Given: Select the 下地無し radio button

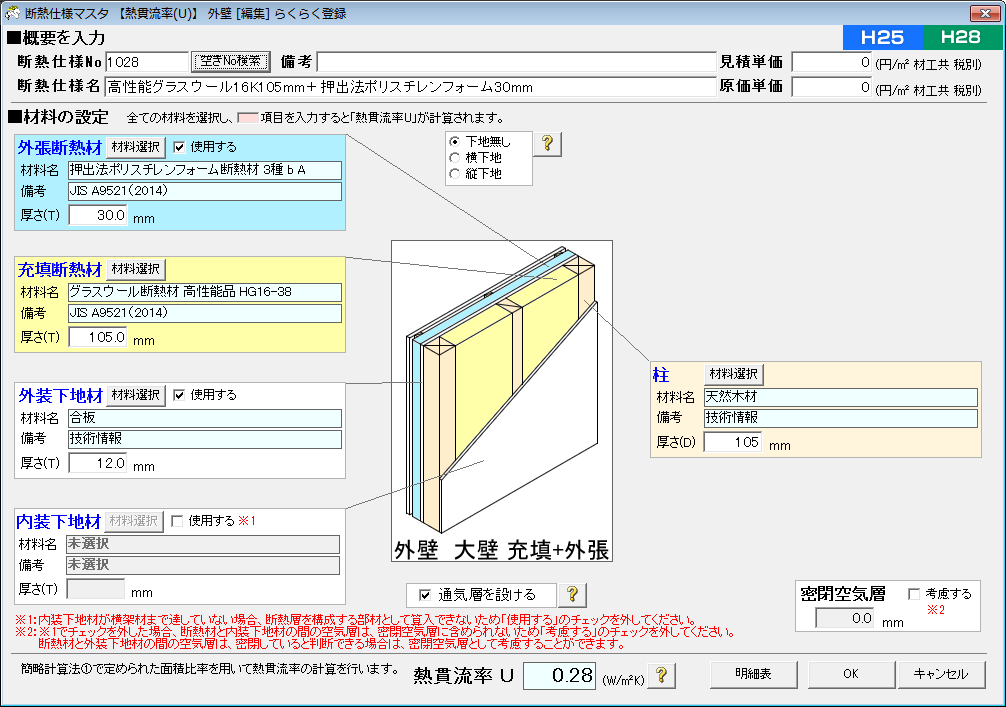Looking at the screenshot, I should (x=455, y=142).
